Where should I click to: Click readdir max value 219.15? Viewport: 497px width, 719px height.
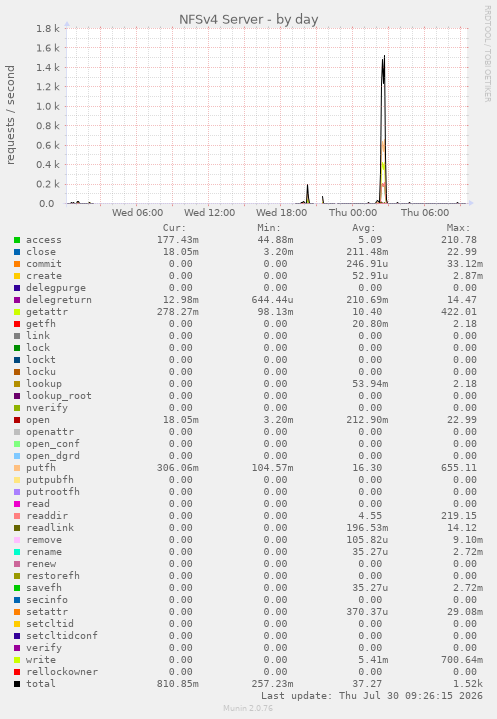coord(459,516)
